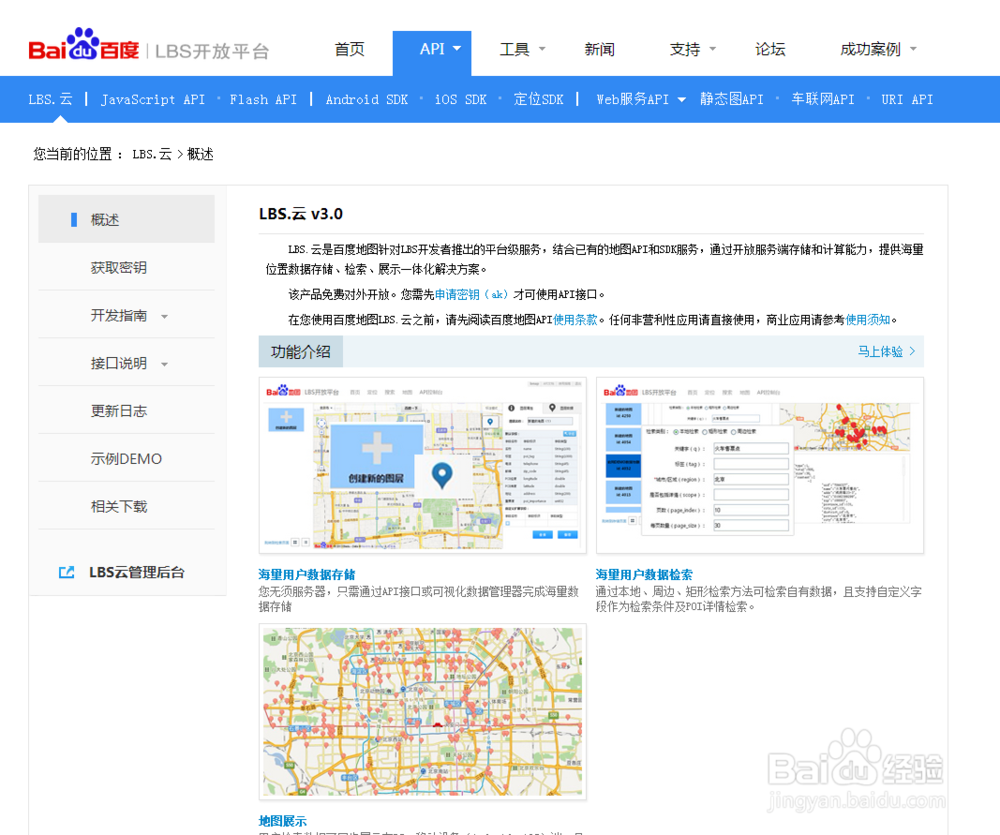1000x835 pixels.
Task: Click the LBS.云 v3.0 title
Action: point(301,214)
